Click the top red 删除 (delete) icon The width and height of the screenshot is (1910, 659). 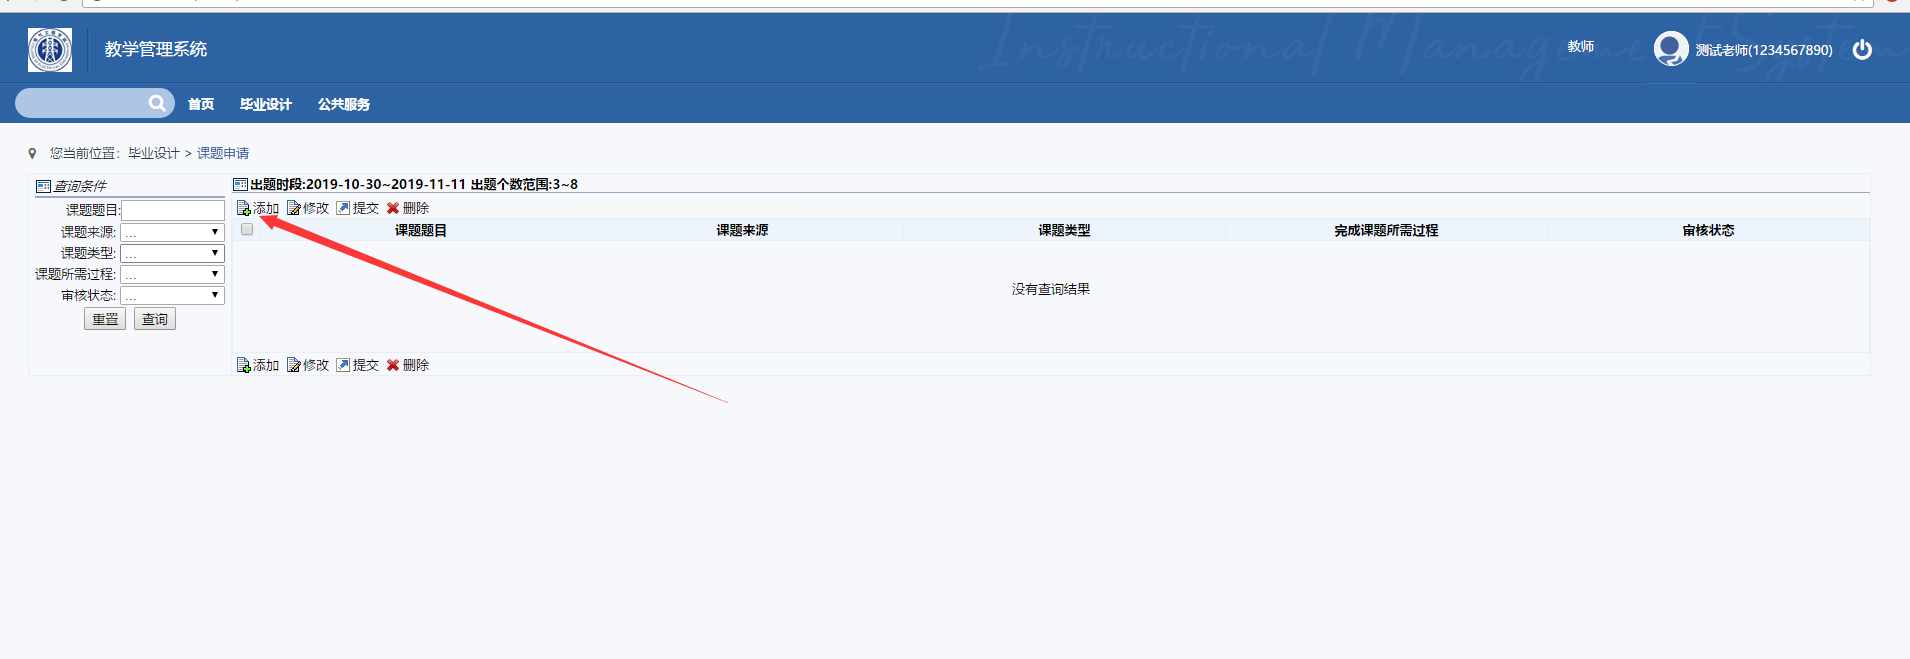pos(393,208)
